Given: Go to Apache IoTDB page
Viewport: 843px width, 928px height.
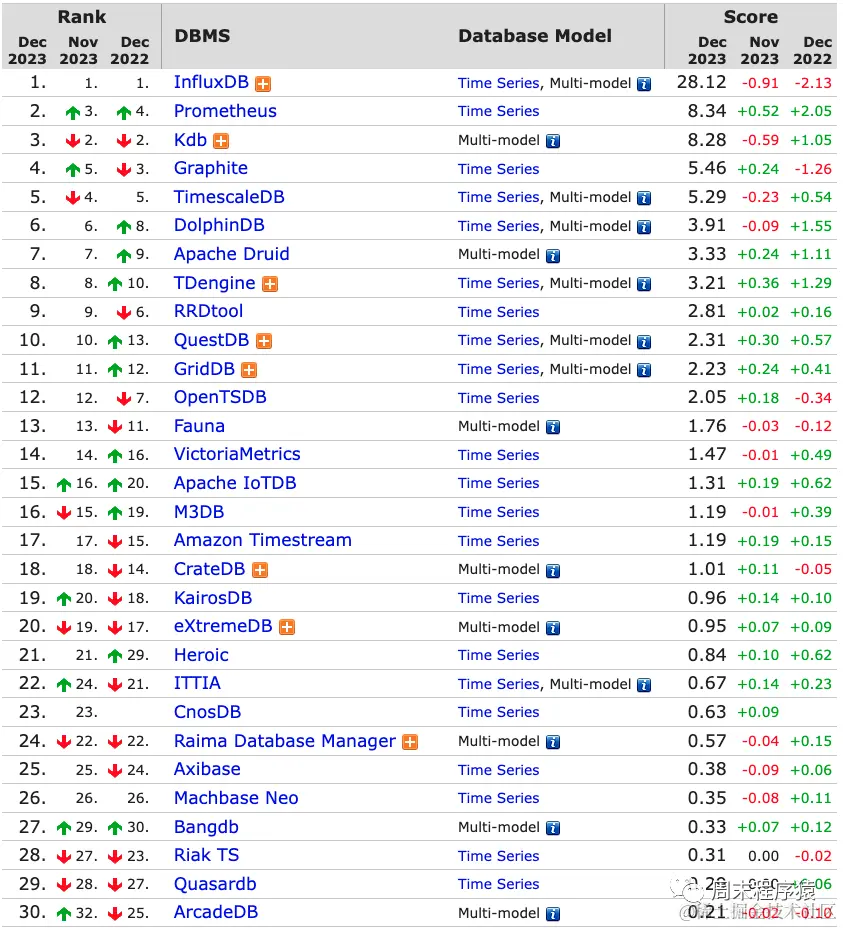Looking at the screenshot, I should (235, 483).
